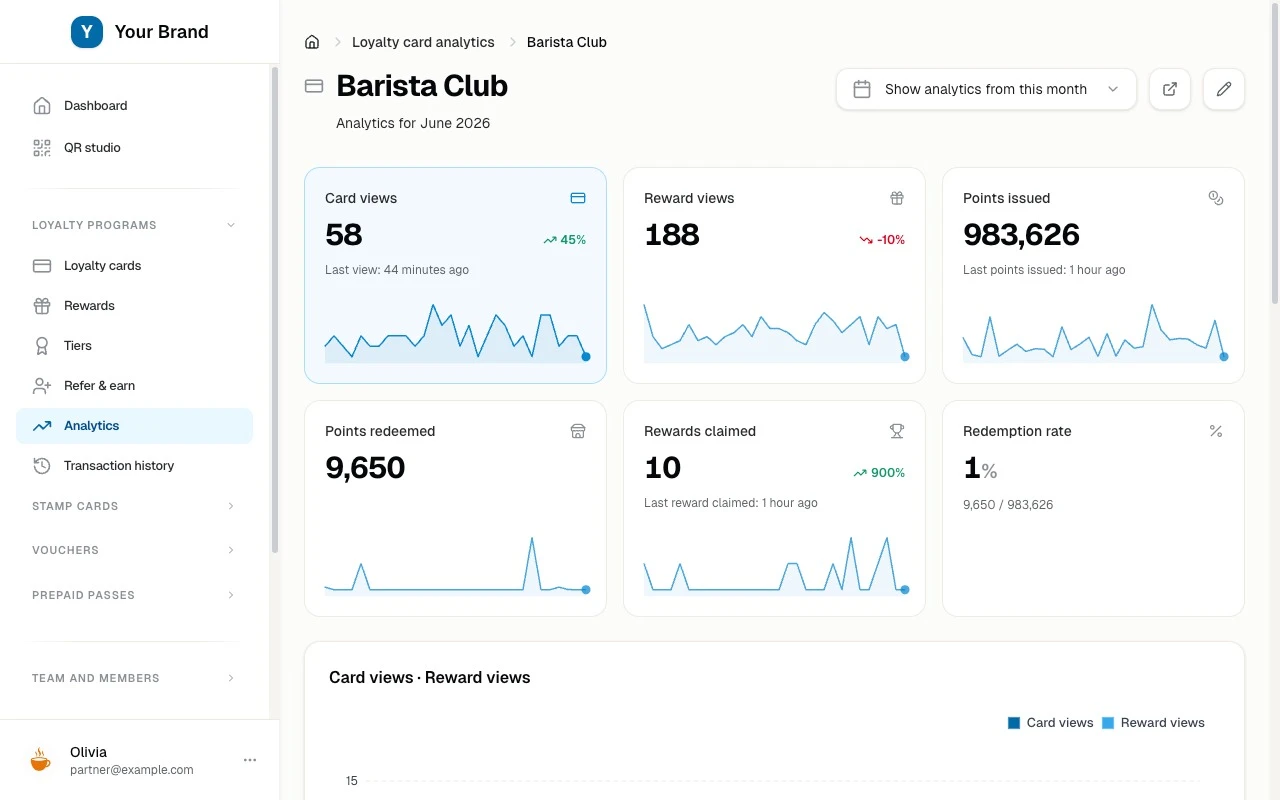This screenshot has height=800, width=1280.
Task: Click the card icon on the Card views tile
Action: click(x=578, y=198)
